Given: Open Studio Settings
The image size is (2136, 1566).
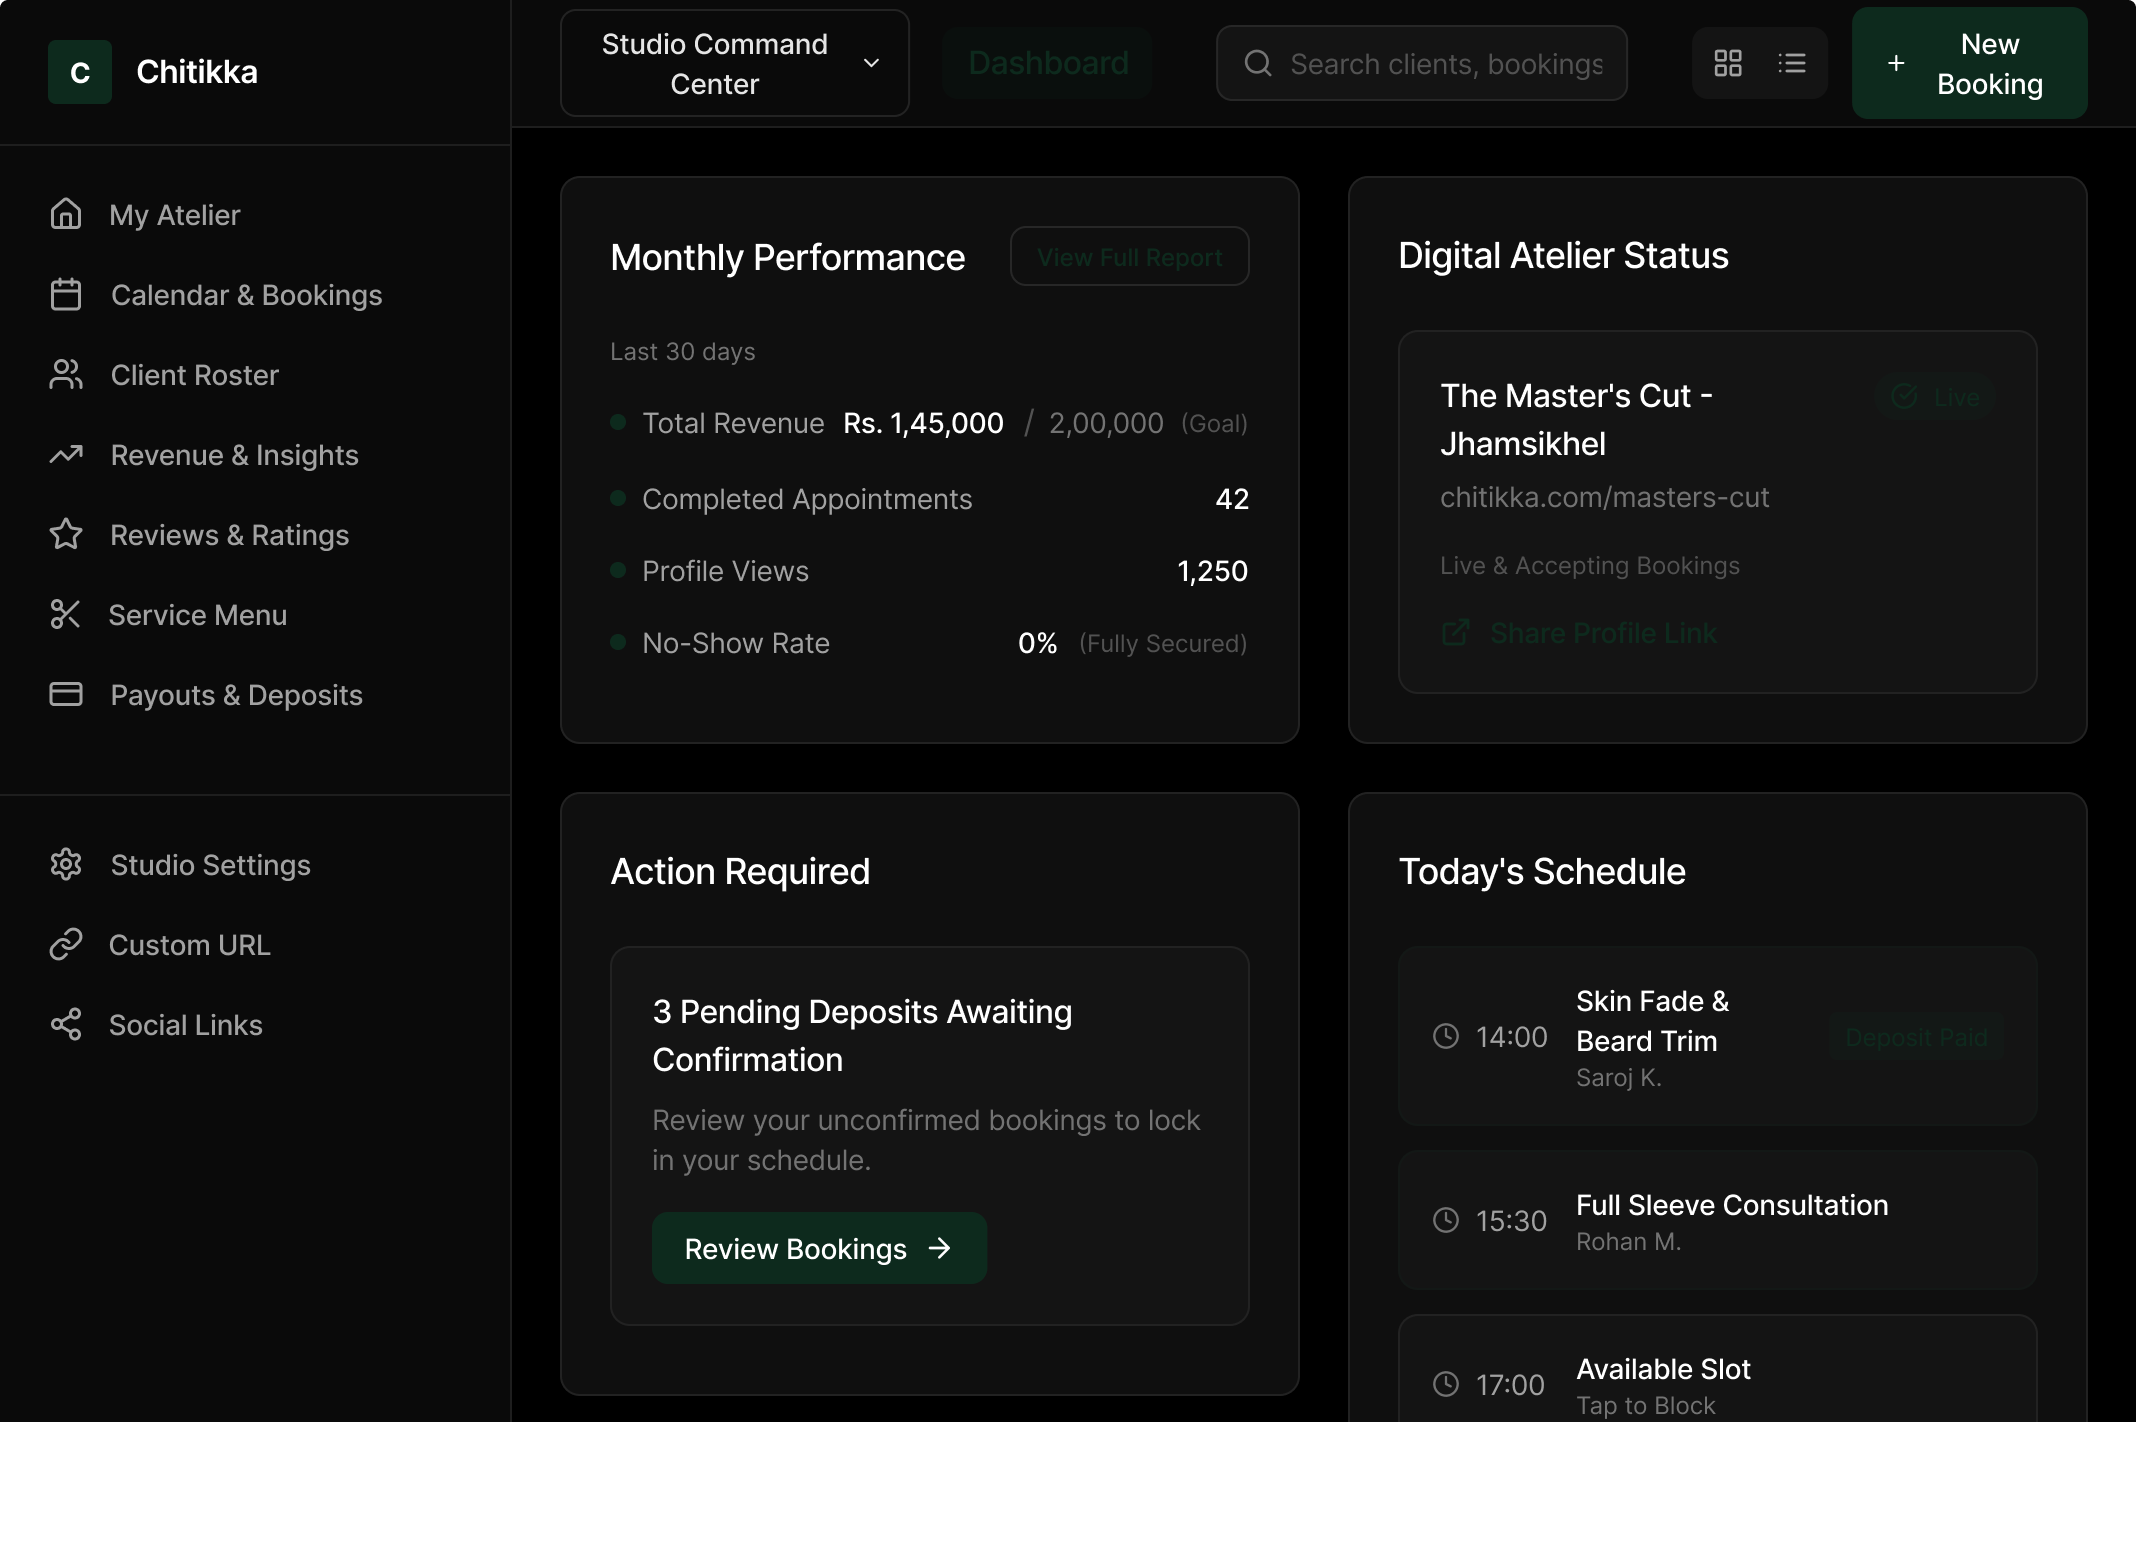Looking at the screenshot, I should [x=255, y=864].
